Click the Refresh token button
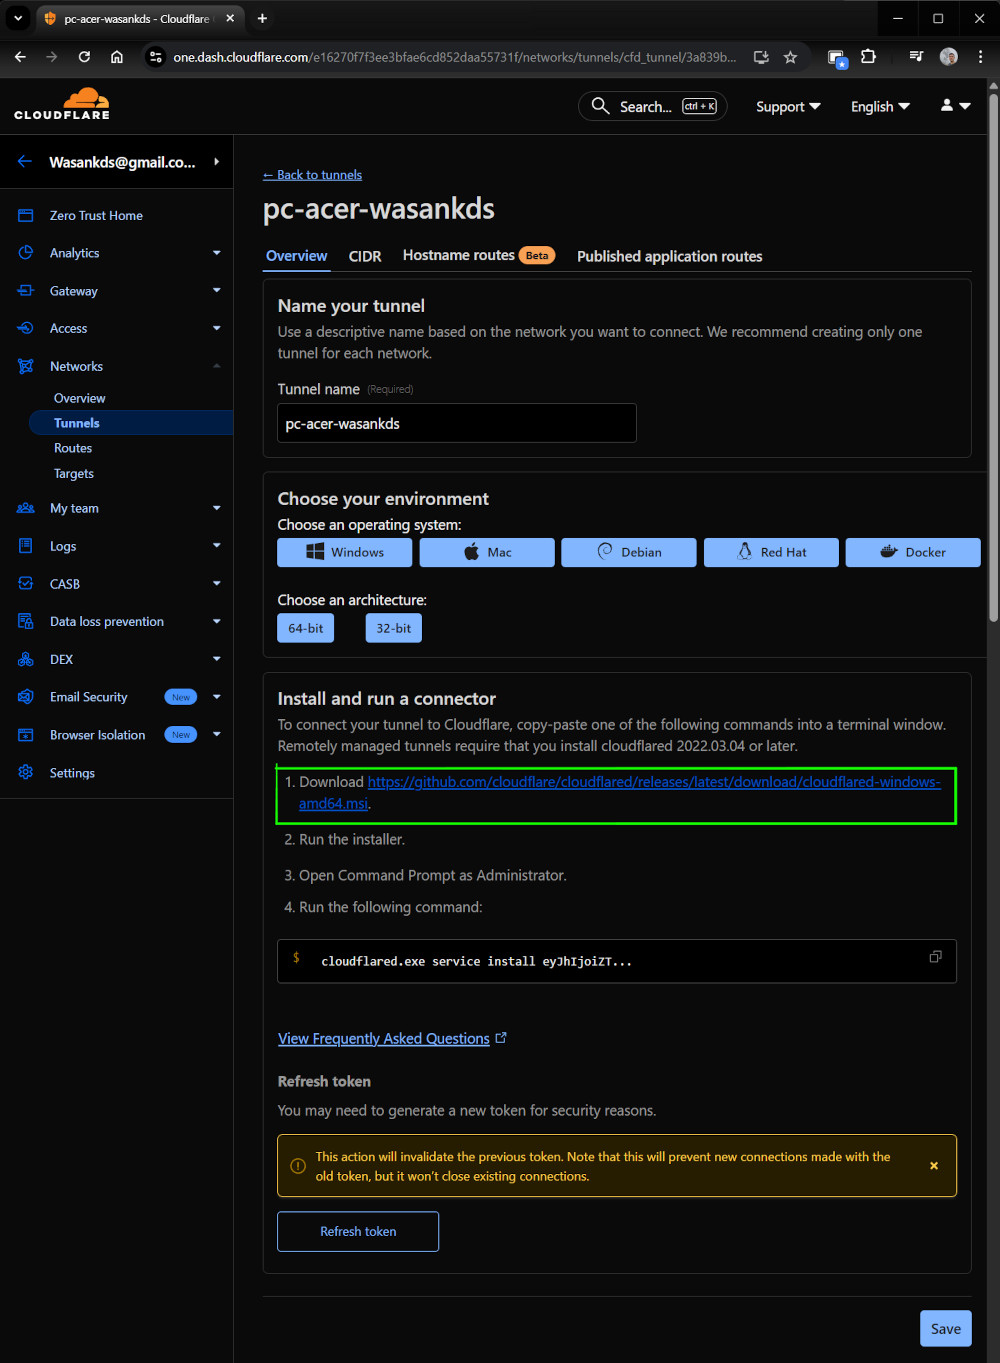1000x1363 pixels. [358, 1231]
